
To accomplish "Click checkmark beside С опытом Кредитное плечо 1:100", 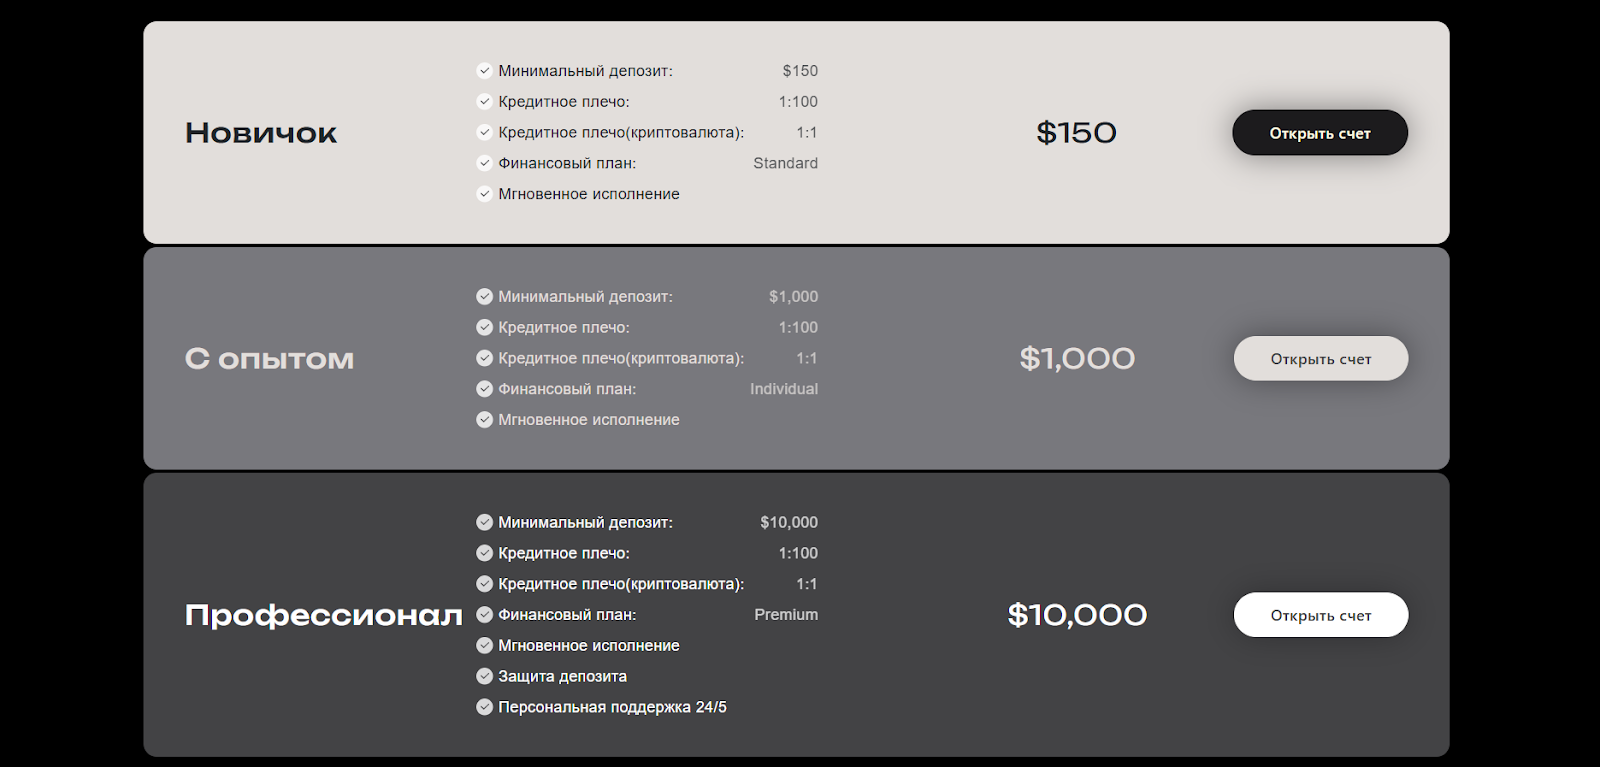I will (x=484, y=327).
